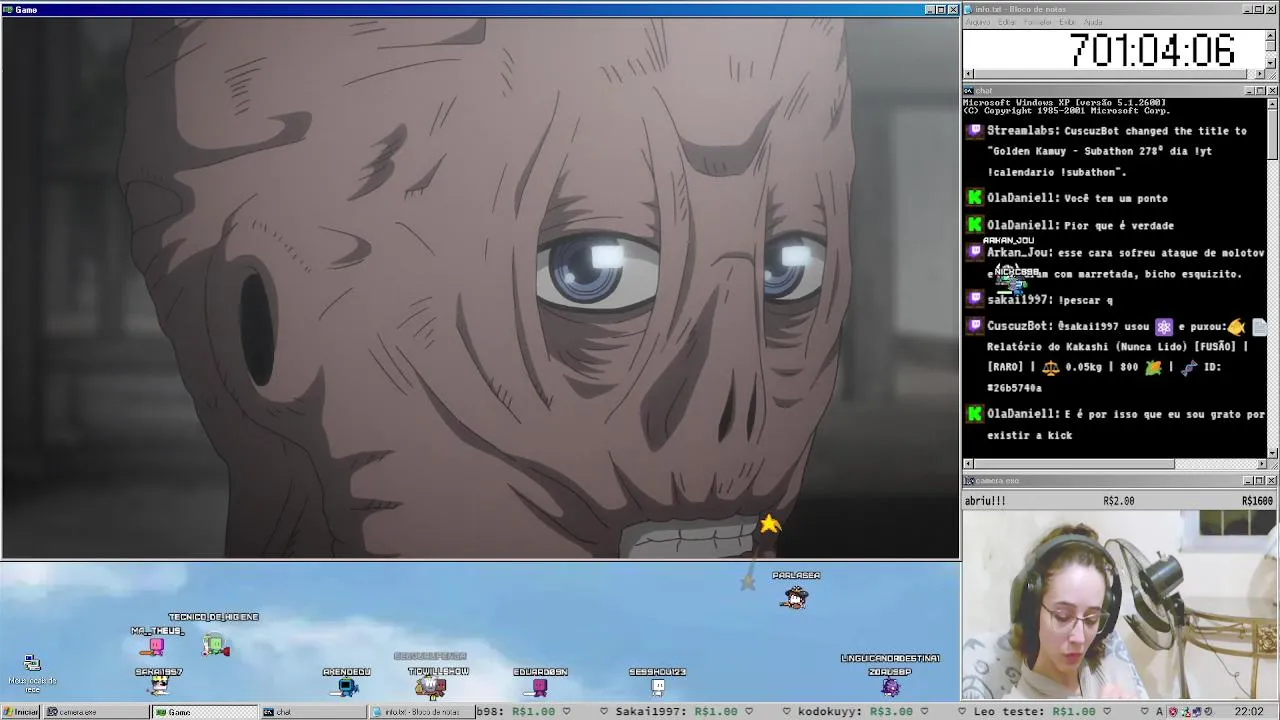Click the SESSHOU123 white character avatar
This screenshot has width=1280, height=720.
(x=658, y=686)
